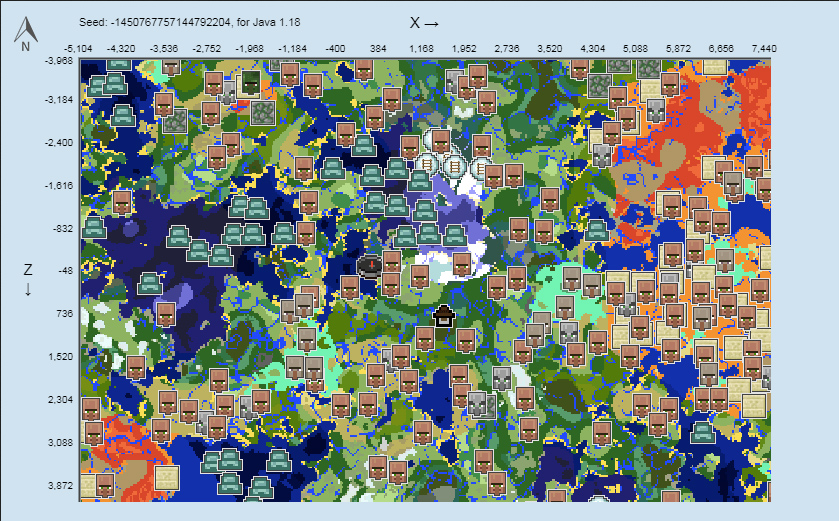Select village near X -230 Z -2,600
The image size is (839, 521).
(x=346, y=134)
